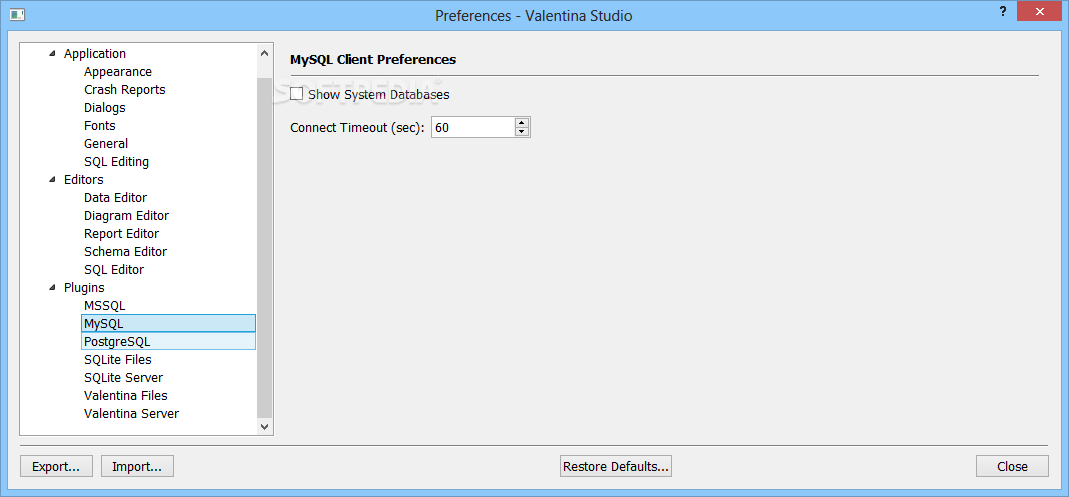Select Diagram Editor in the tree
The image size is (1069, 497).
click(126, 215)
